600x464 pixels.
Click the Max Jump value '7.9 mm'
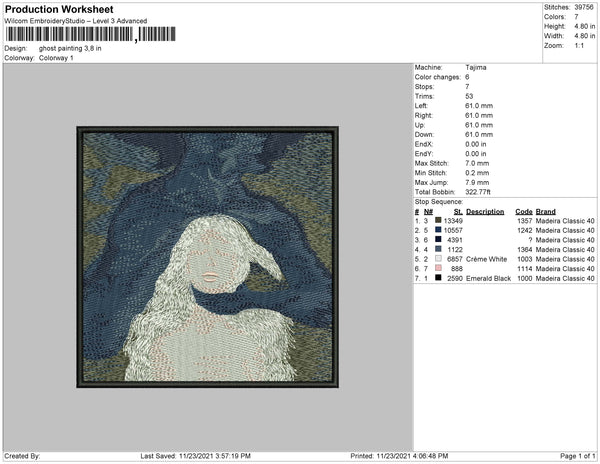(477, 182)
